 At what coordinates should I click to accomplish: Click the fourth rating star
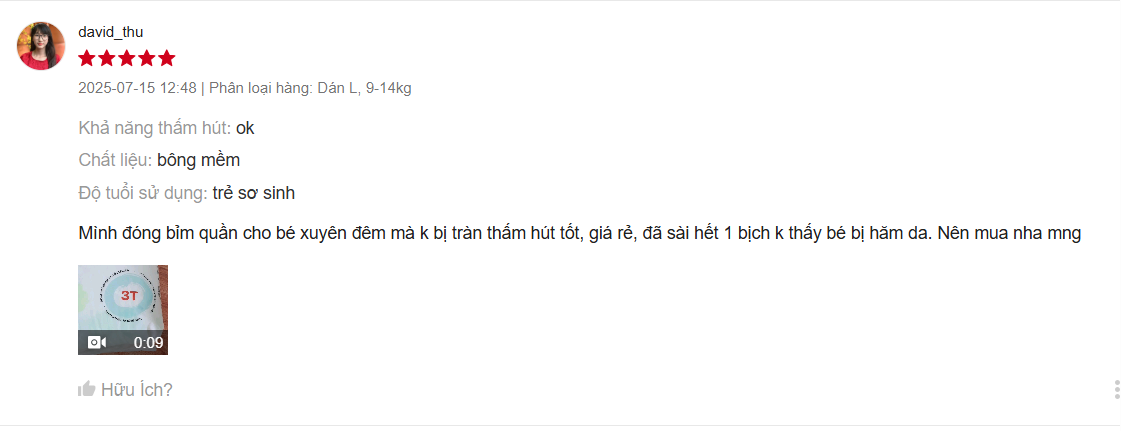point(147,58)
